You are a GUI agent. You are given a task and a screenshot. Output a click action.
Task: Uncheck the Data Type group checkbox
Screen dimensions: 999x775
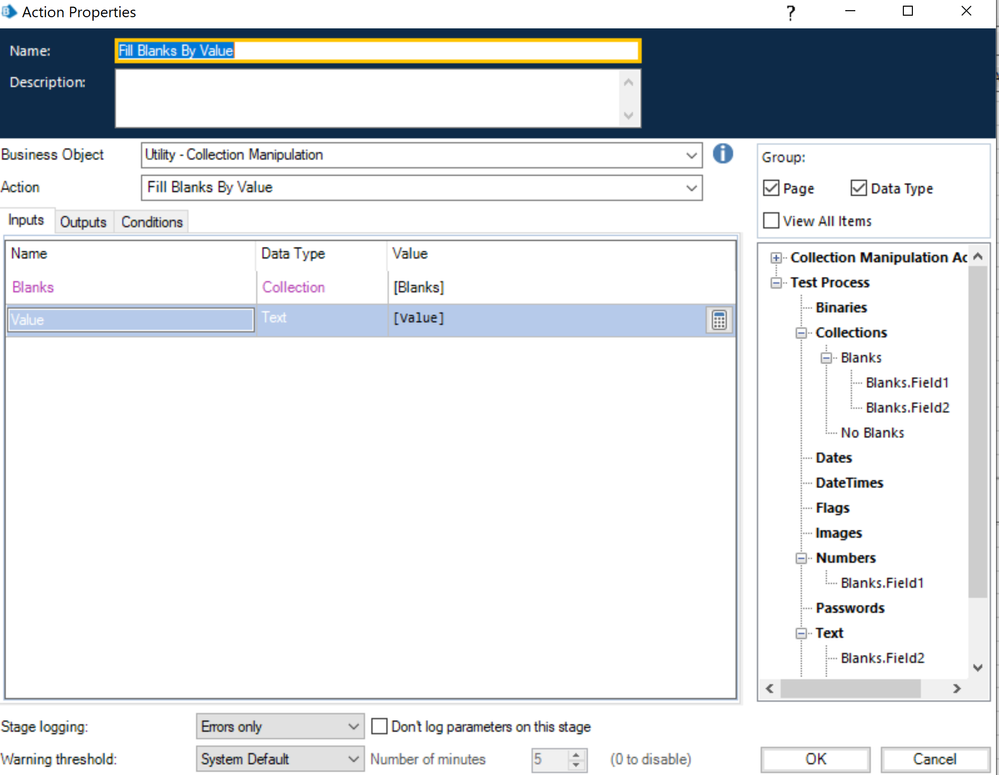tap(858, 188)
